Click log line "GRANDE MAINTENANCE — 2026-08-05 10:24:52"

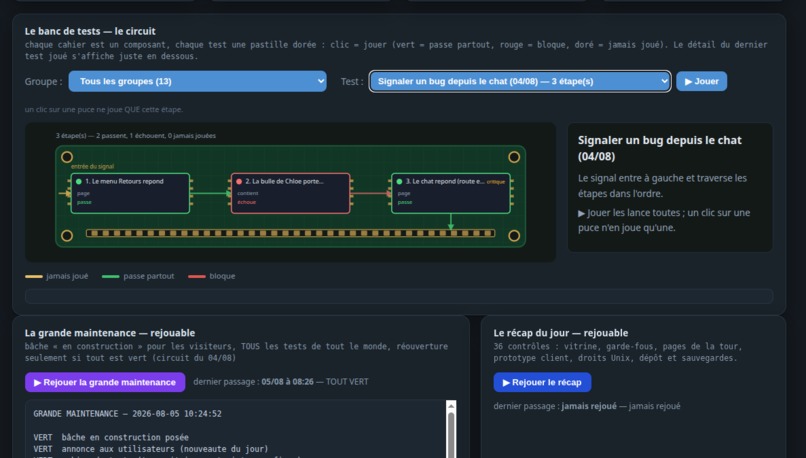pos(127,414)
